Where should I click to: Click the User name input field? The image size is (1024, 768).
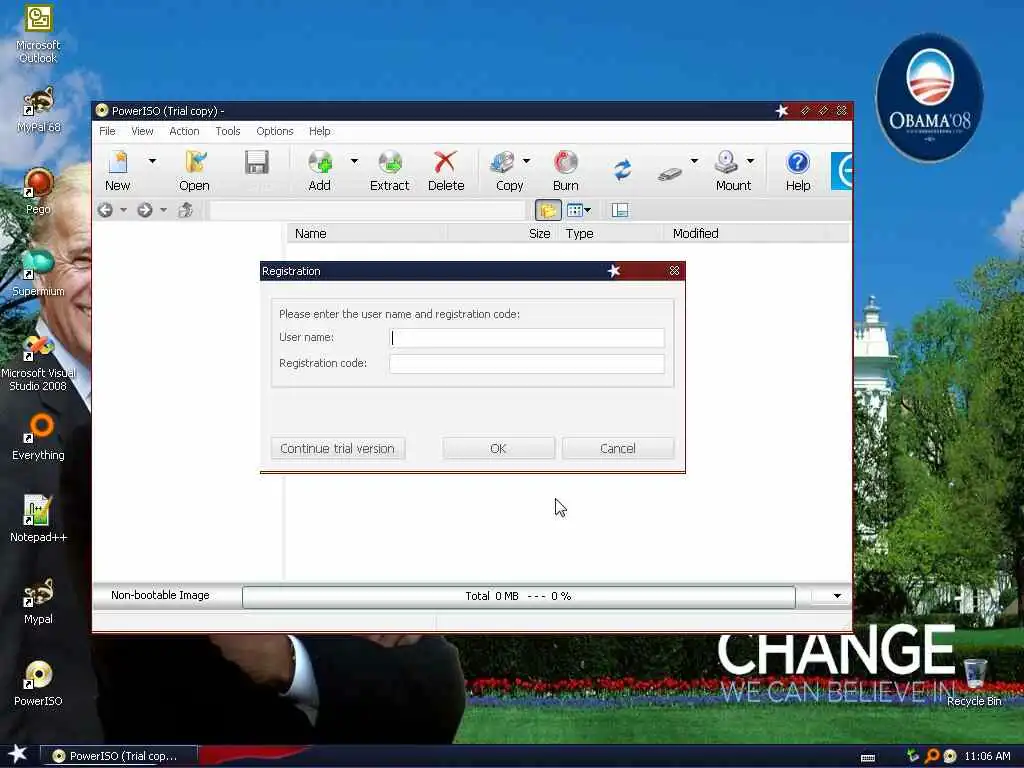click(x=526, y=338)
